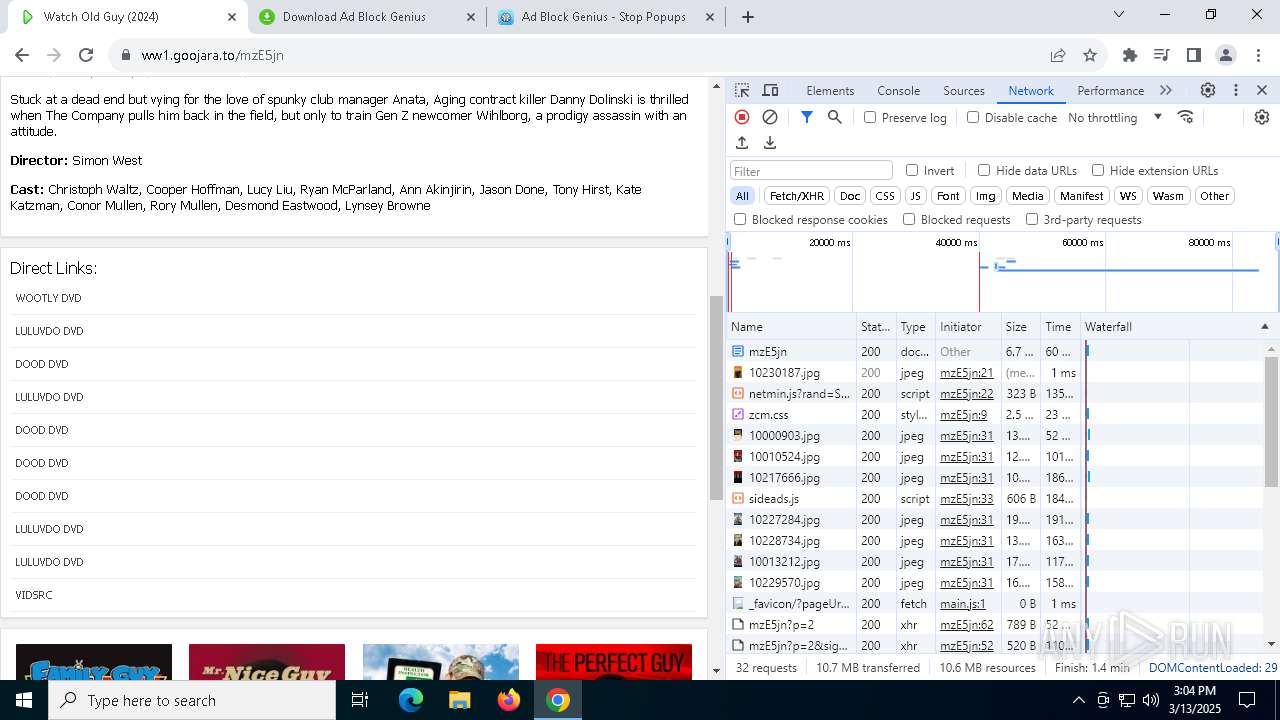The image size is (1280, 720).
Task: Check 3rd-party requests
Action: [x=1032, y=219]
